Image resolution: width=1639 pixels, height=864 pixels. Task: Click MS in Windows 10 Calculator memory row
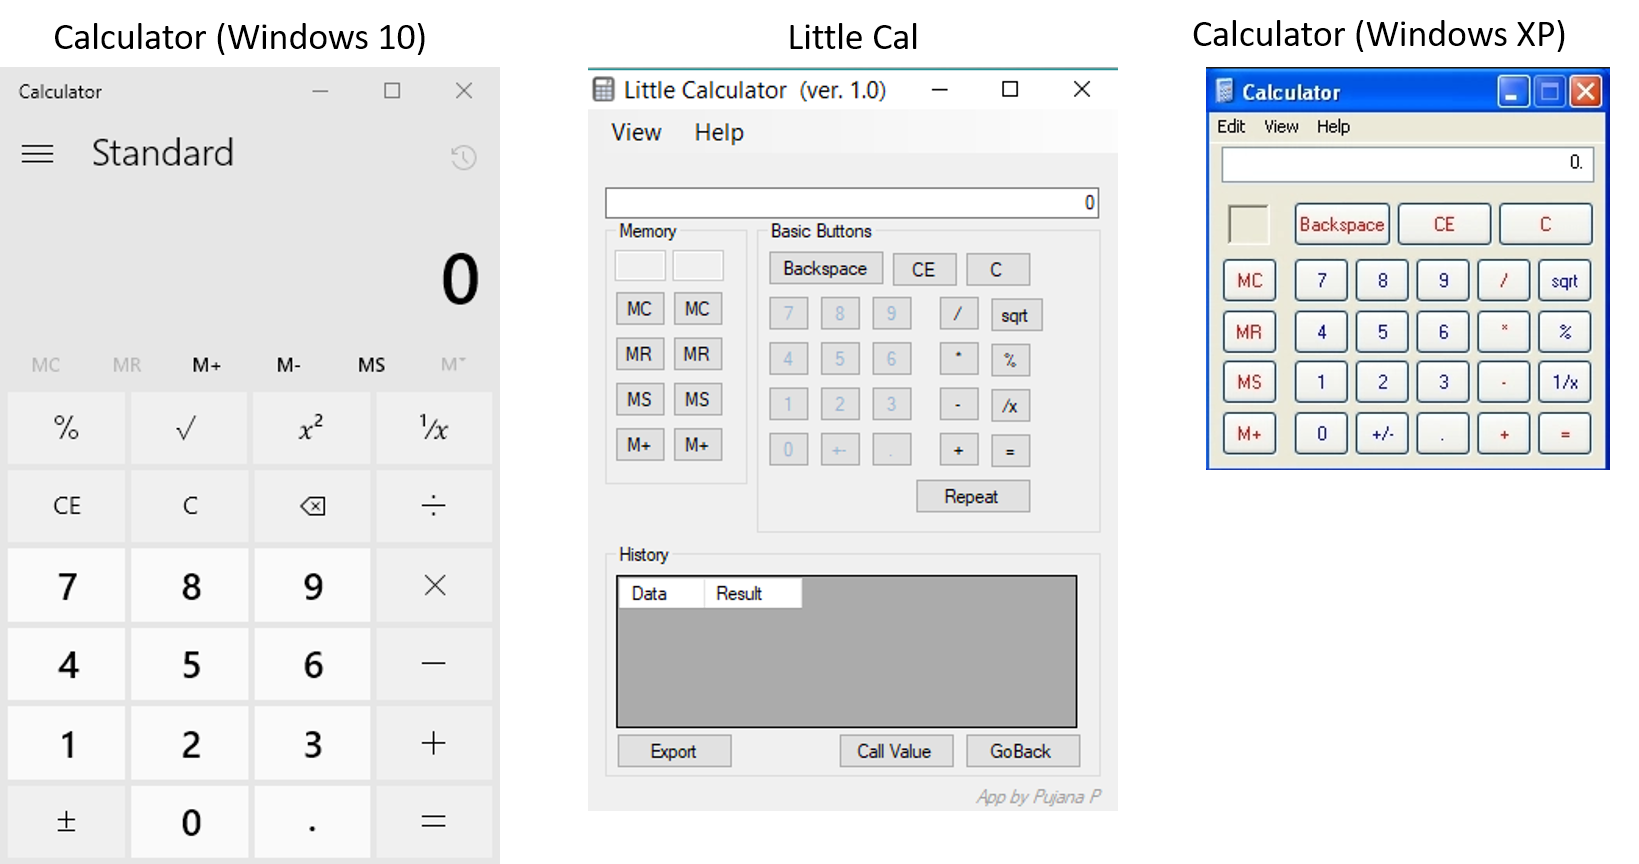371,365
